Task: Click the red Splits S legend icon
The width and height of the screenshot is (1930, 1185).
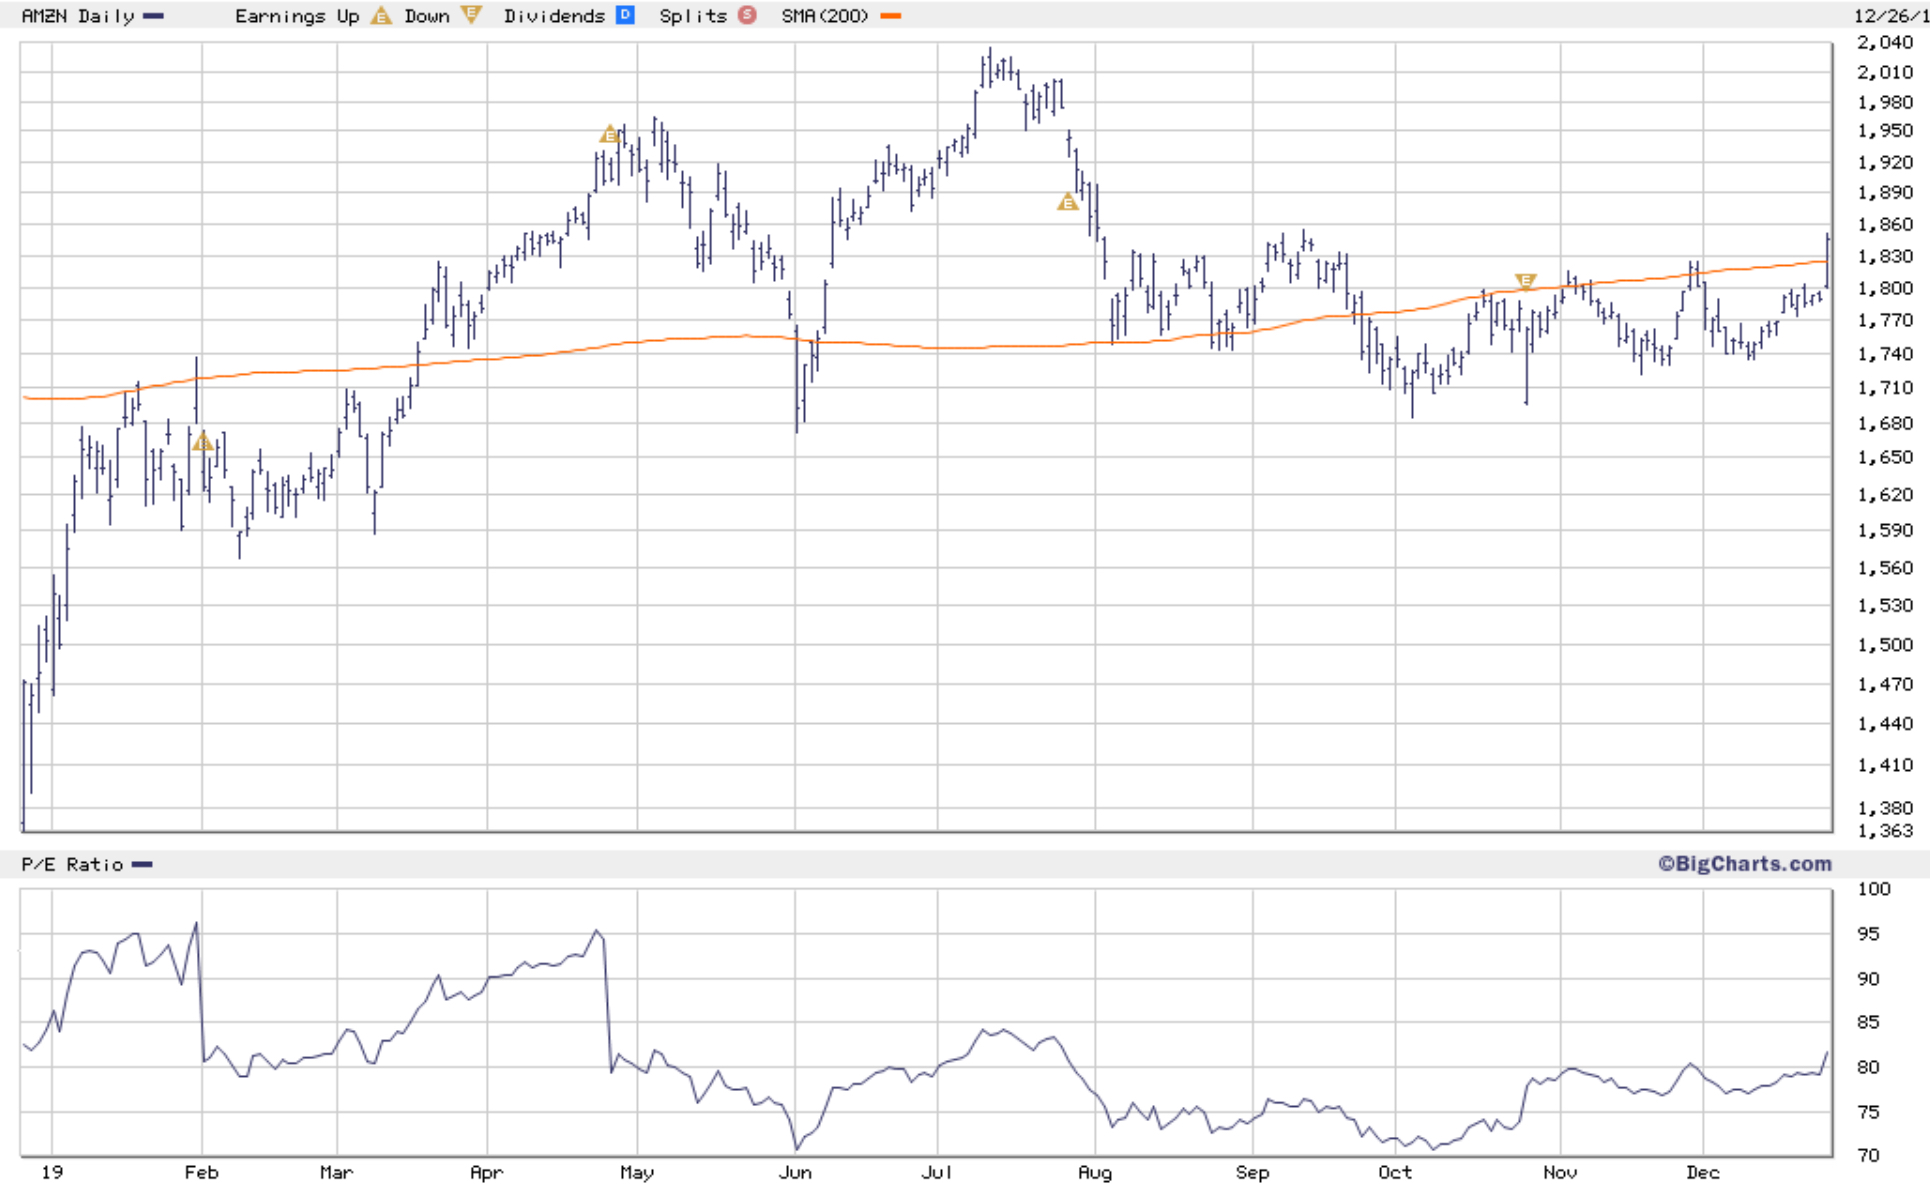Action: coord(747,15)
